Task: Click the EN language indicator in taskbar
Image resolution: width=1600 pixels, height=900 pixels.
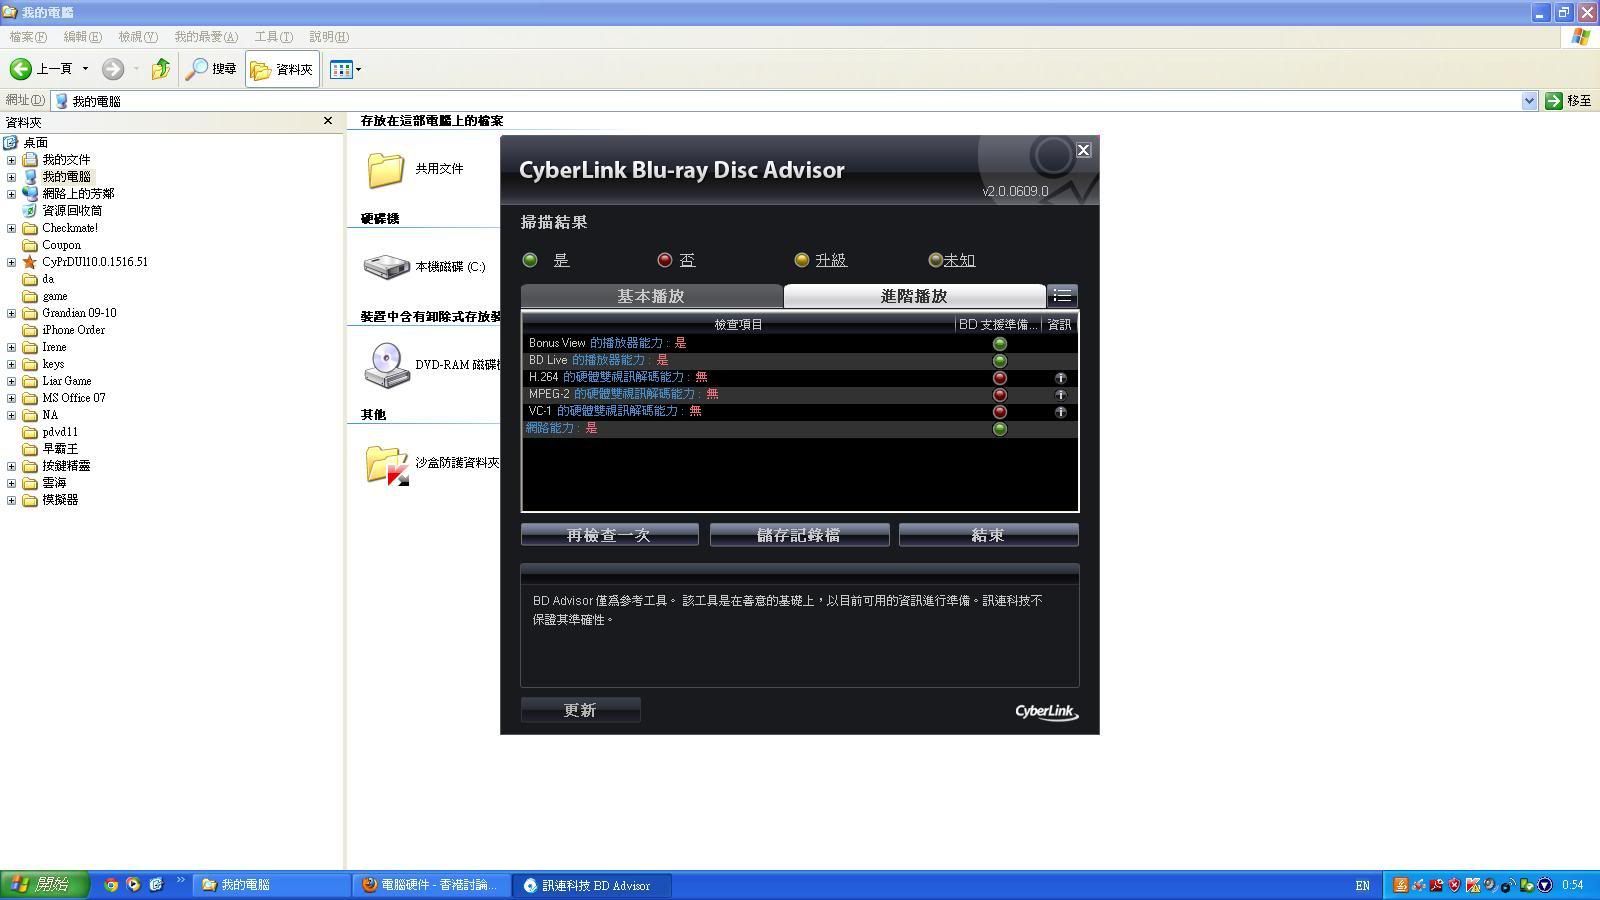Action: coord(1362,886)
